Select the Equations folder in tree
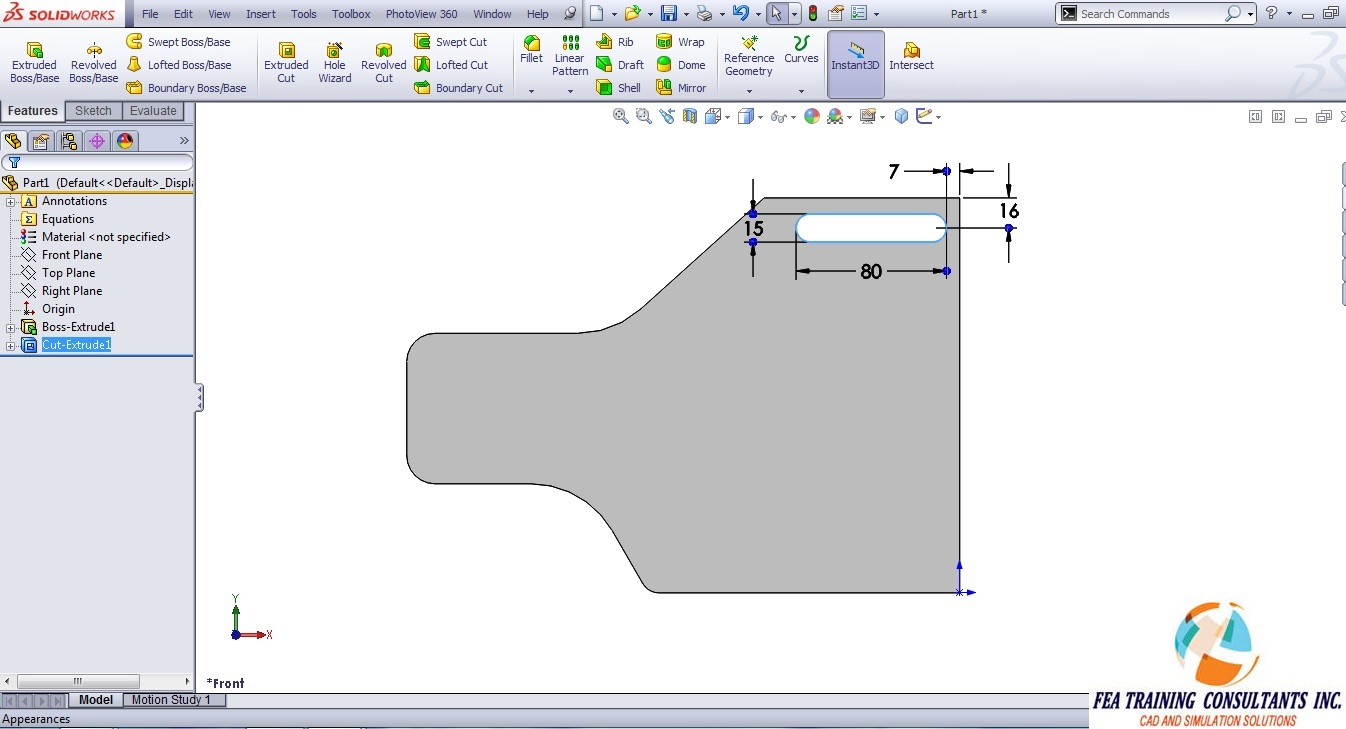 [68, 219]
